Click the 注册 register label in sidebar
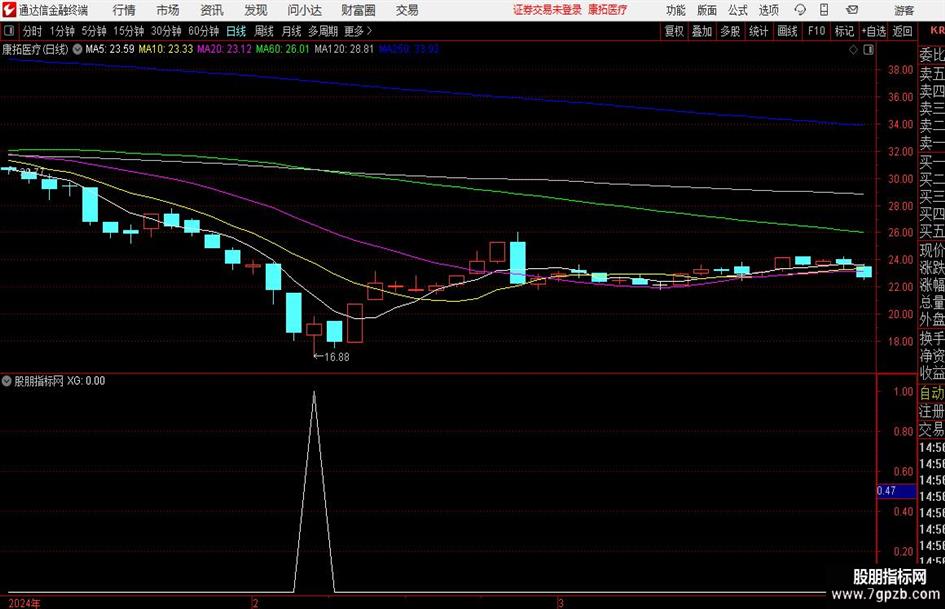945x609 pixels. [932, 411]
